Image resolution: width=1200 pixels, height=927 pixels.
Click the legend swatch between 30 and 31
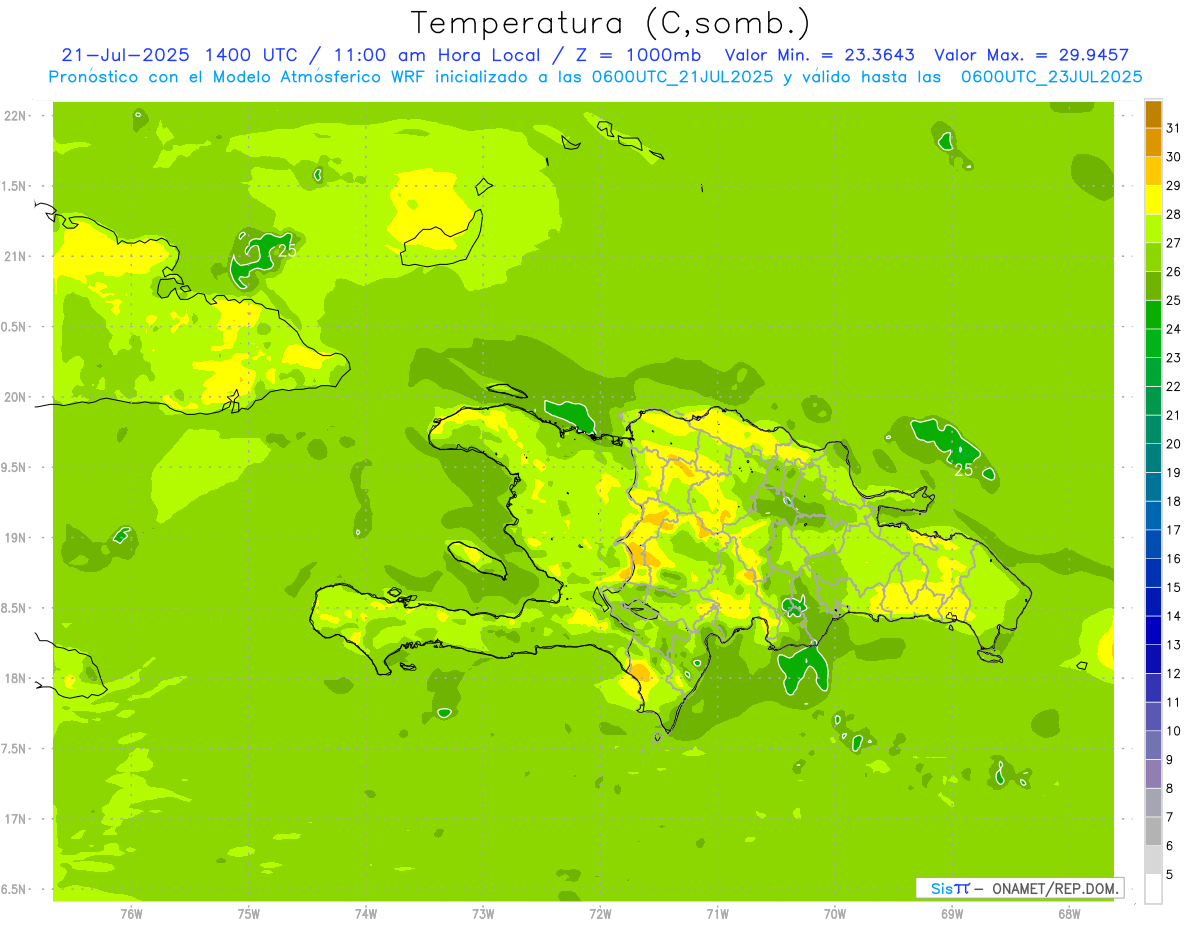[1153, 142]
